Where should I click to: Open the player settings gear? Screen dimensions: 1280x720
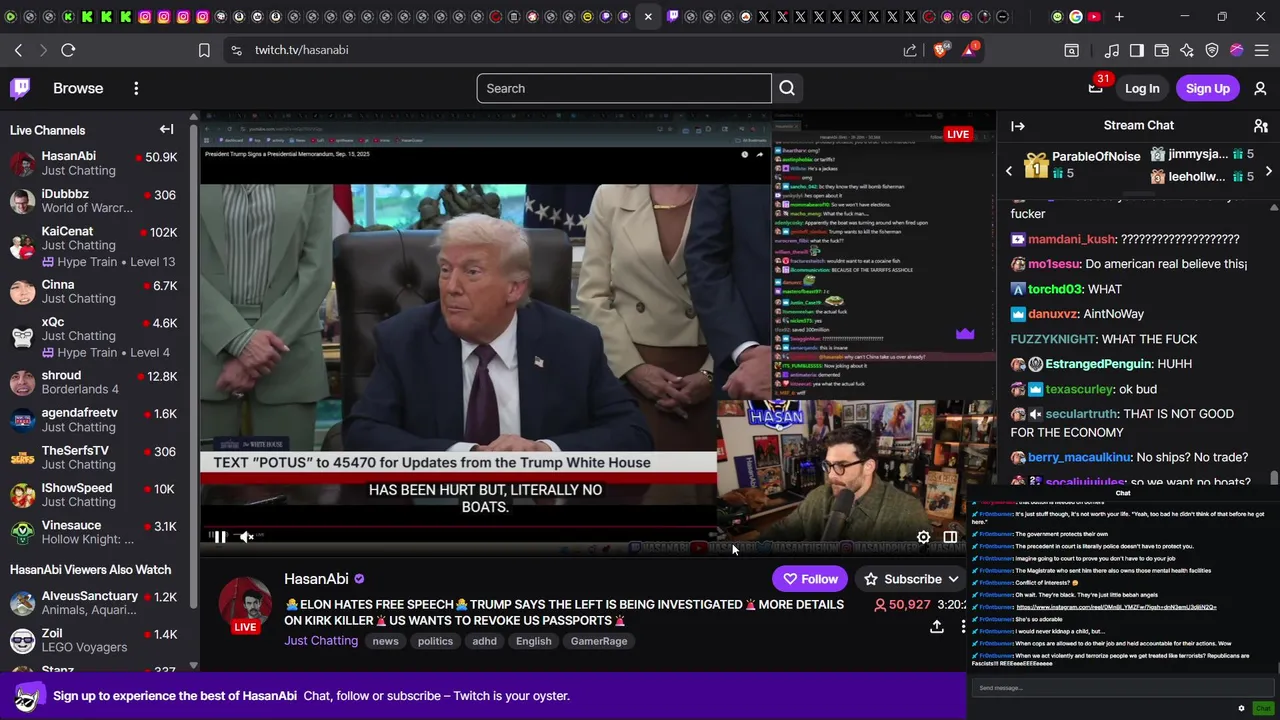tap(923, 537)
